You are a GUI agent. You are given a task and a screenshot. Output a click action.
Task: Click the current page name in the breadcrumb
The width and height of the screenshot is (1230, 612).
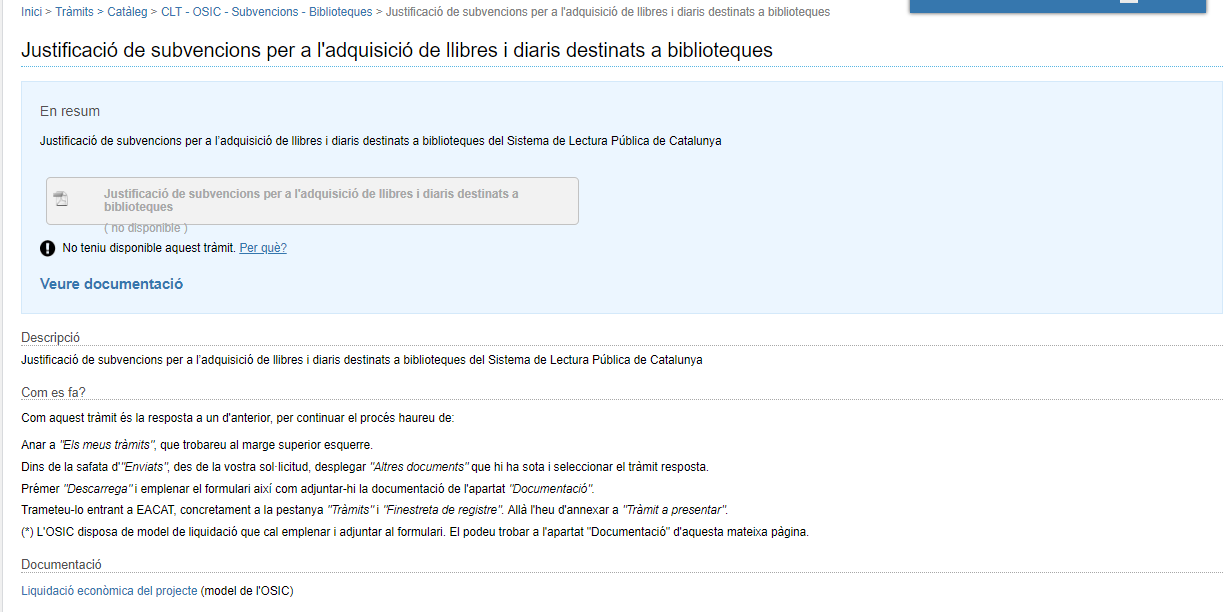point(607,12)
